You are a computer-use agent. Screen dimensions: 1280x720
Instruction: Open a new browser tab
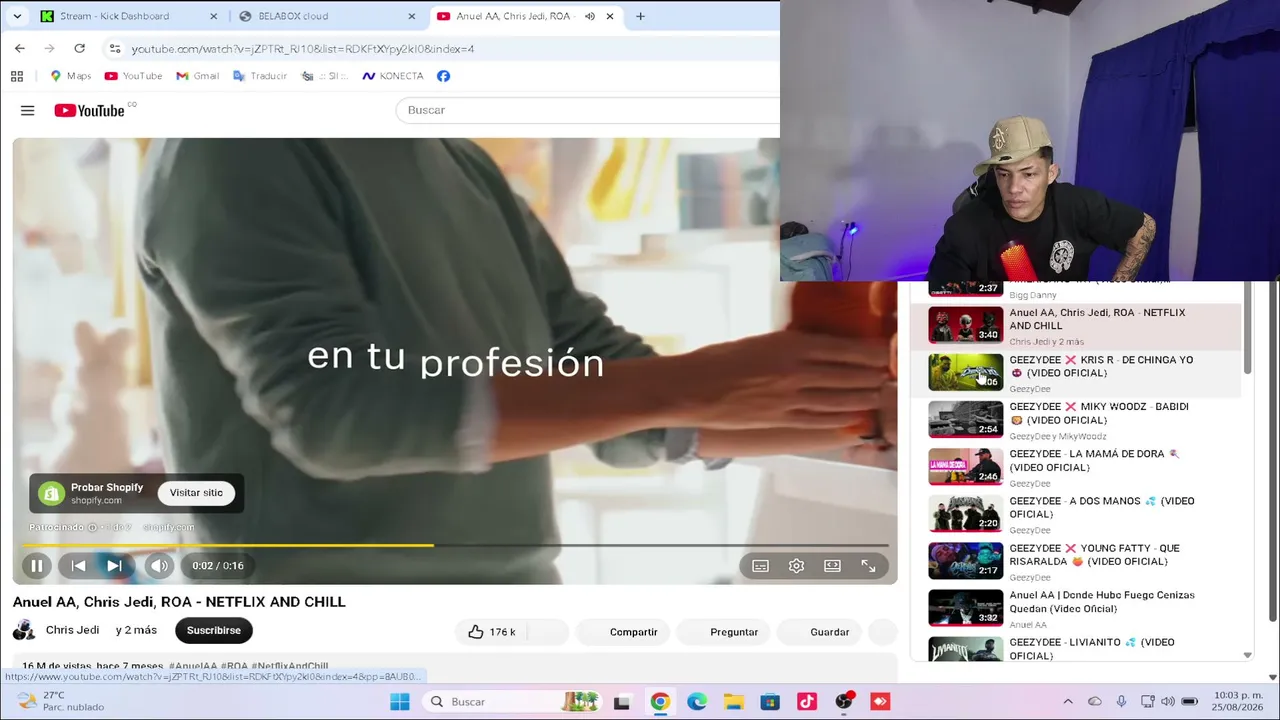click(x=640, y=16)
